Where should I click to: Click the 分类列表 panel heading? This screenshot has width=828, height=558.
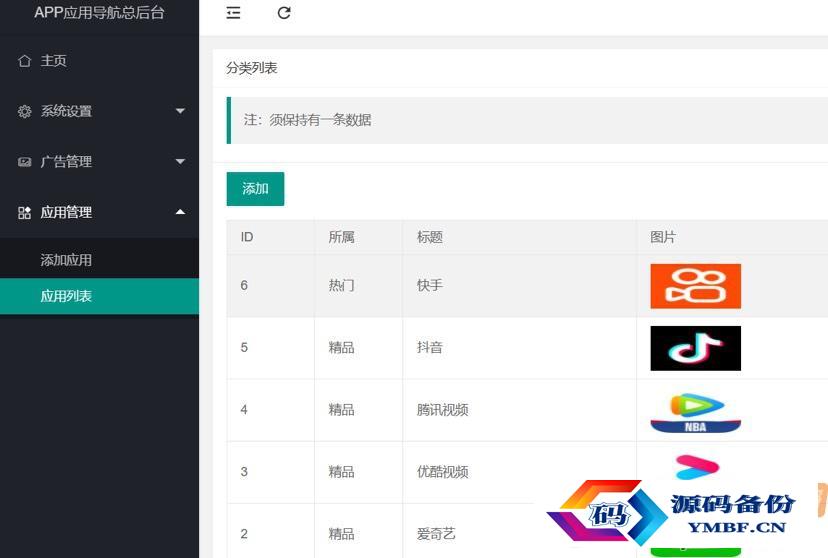252,68
